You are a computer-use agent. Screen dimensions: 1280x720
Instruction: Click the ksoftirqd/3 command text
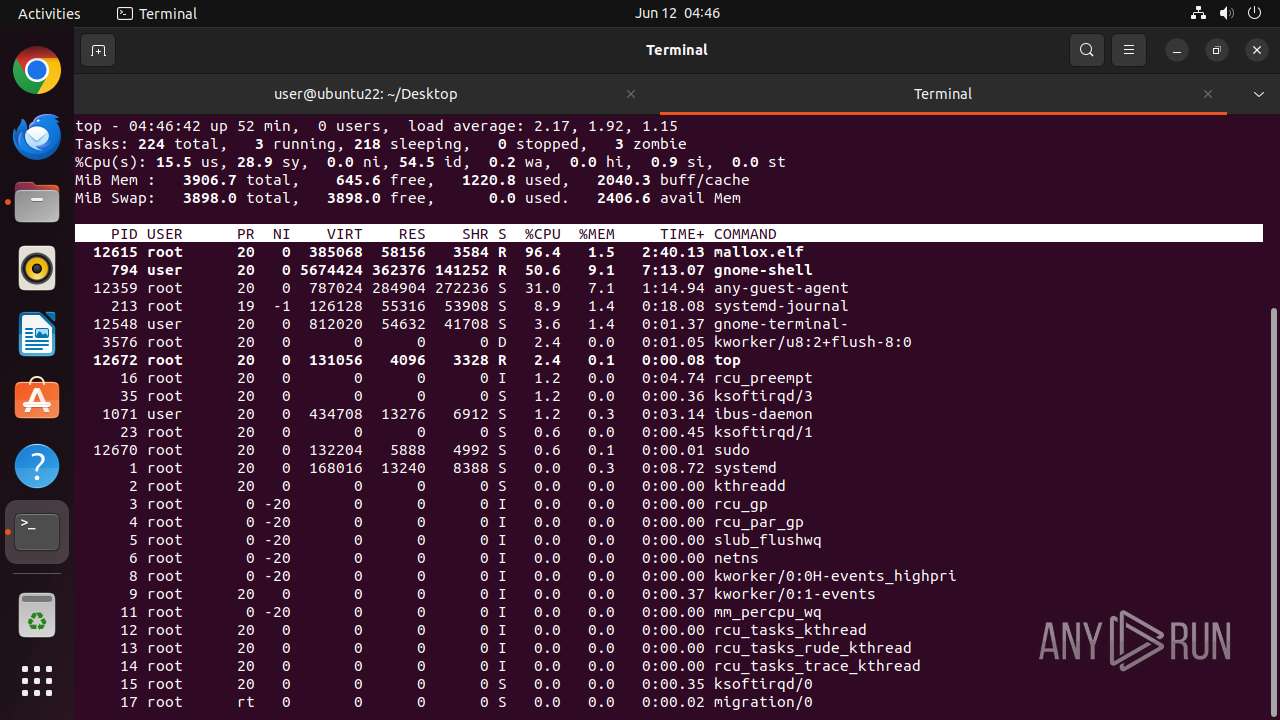click(x=763, y=396)
